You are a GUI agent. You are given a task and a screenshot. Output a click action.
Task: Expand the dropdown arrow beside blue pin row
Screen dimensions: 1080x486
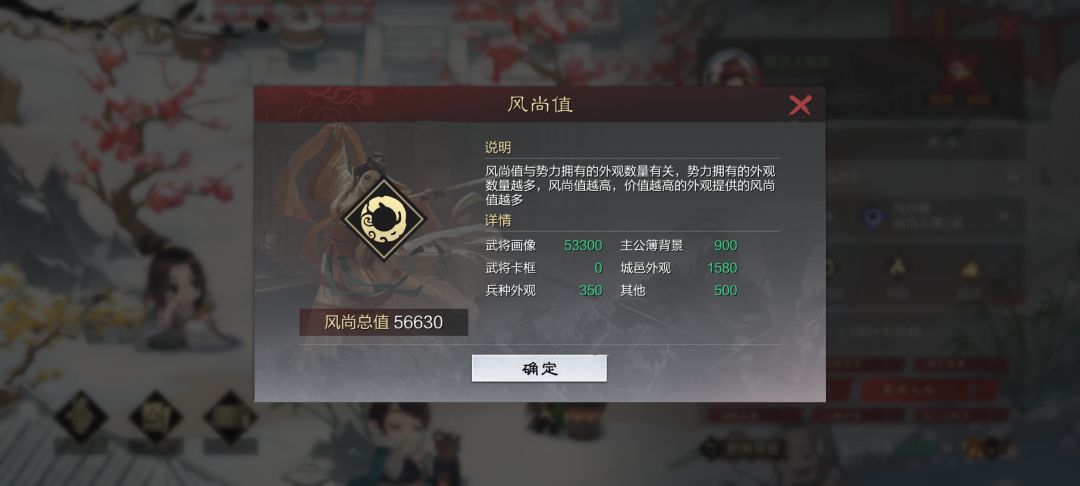[1002, 217]
